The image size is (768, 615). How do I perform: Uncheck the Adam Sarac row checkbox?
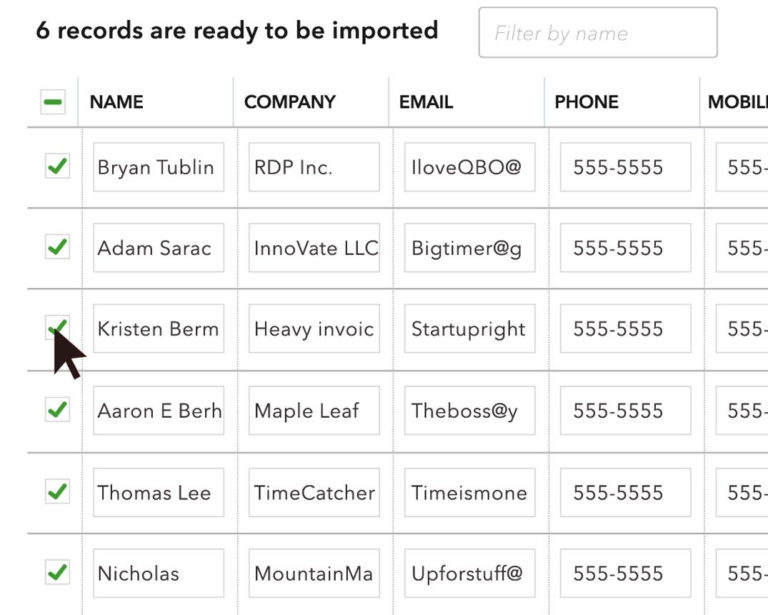click(57, 247)
